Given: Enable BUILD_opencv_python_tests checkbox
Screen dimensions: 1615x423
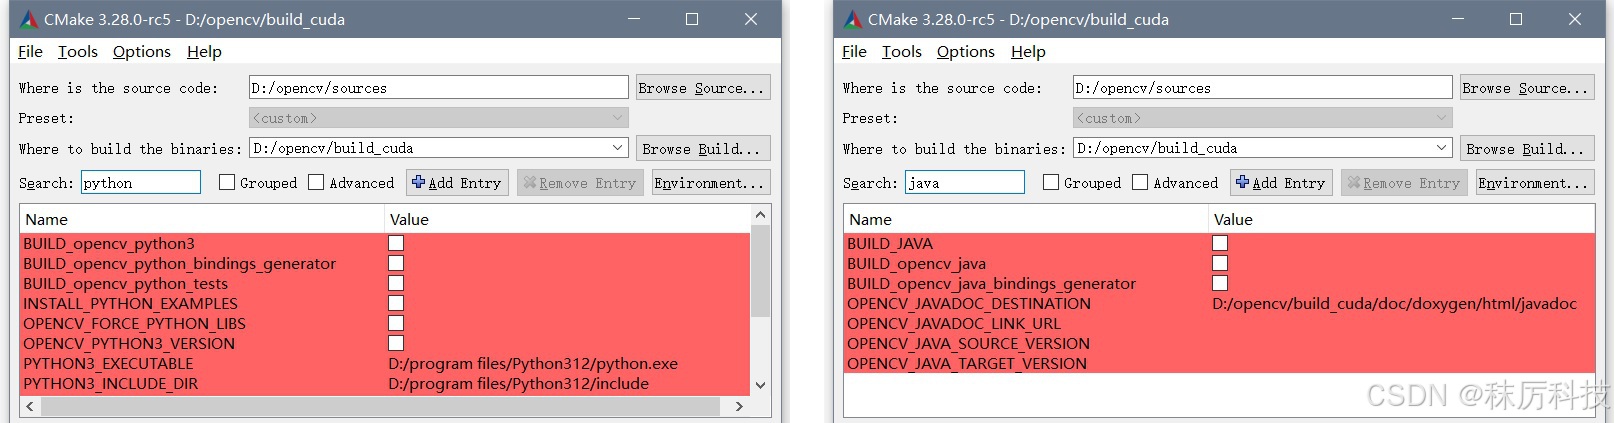Looking at the screenshot, I should (x=396, y=283).
